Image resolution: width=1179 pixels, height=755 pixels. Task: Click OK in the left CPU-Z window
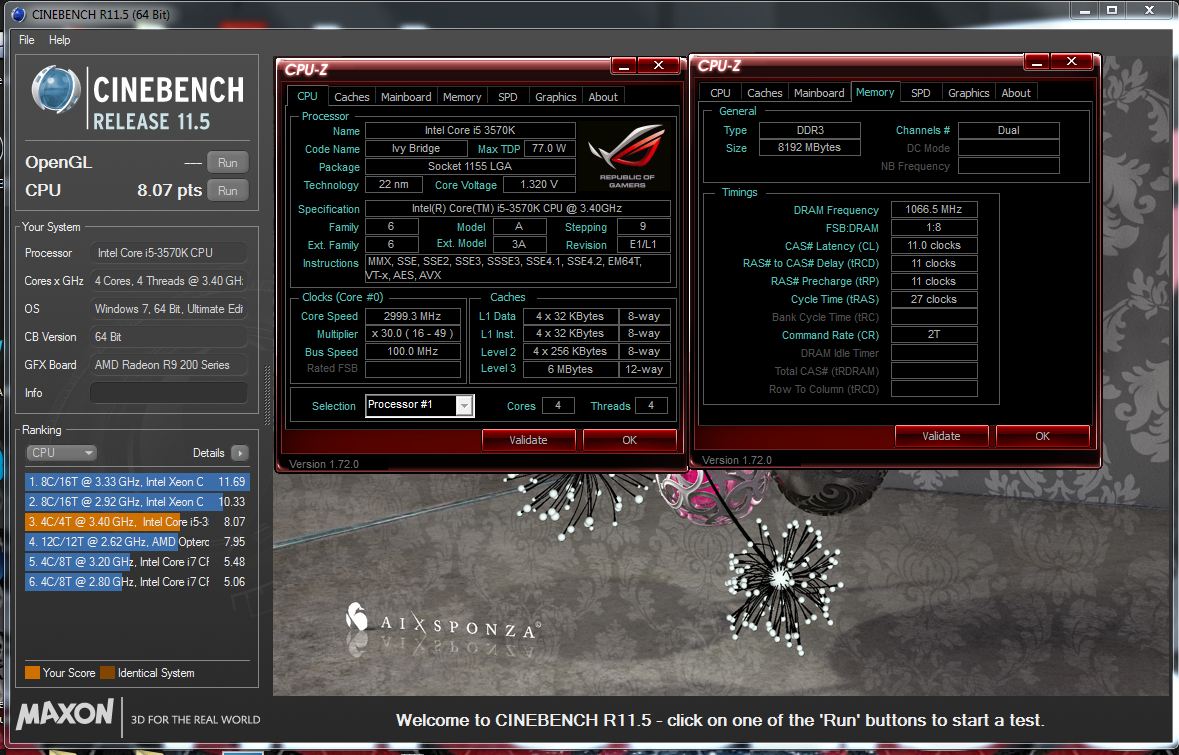pyautogui.click(x=629, y=440)
